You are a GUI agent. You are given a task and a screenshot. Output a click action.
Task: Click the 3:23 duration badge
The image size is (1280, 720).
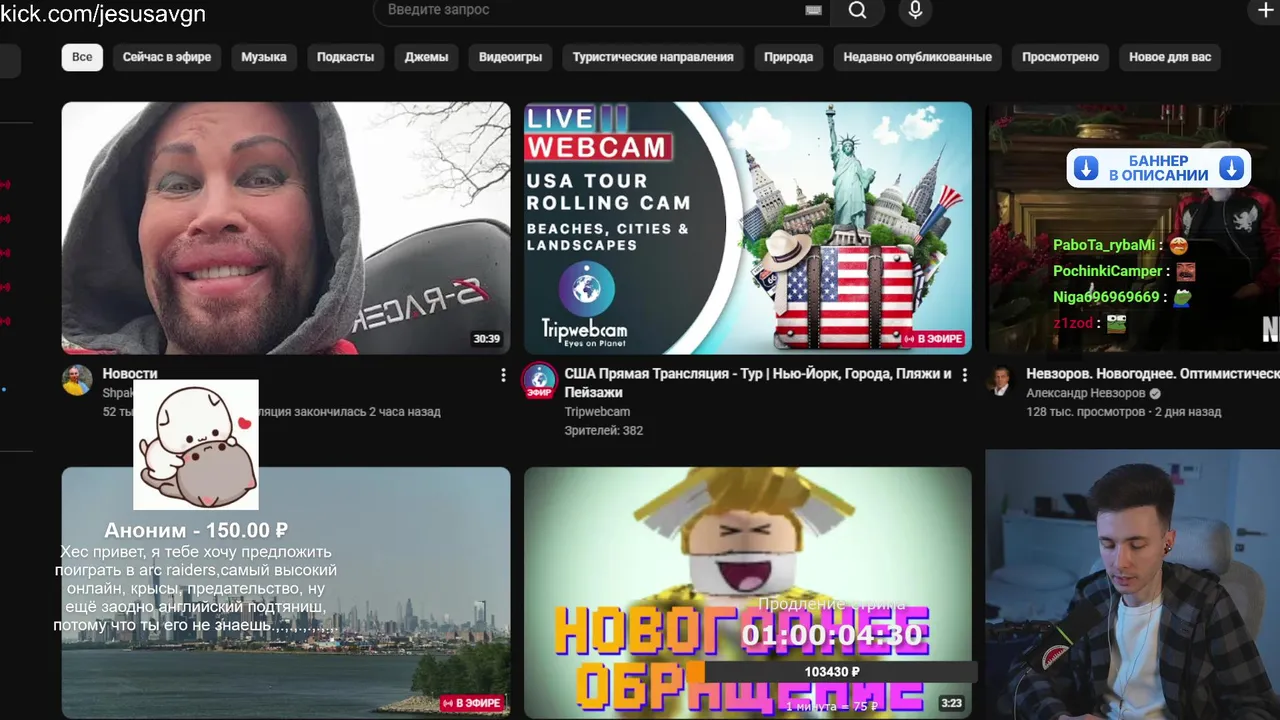952,703
